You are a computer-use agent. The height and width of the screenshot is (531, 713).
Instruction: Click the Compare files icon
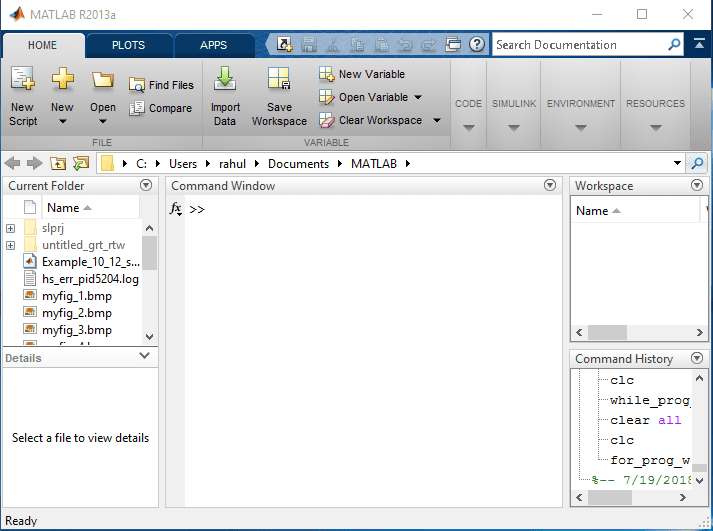pyautogui.click(x=138, y=108)
